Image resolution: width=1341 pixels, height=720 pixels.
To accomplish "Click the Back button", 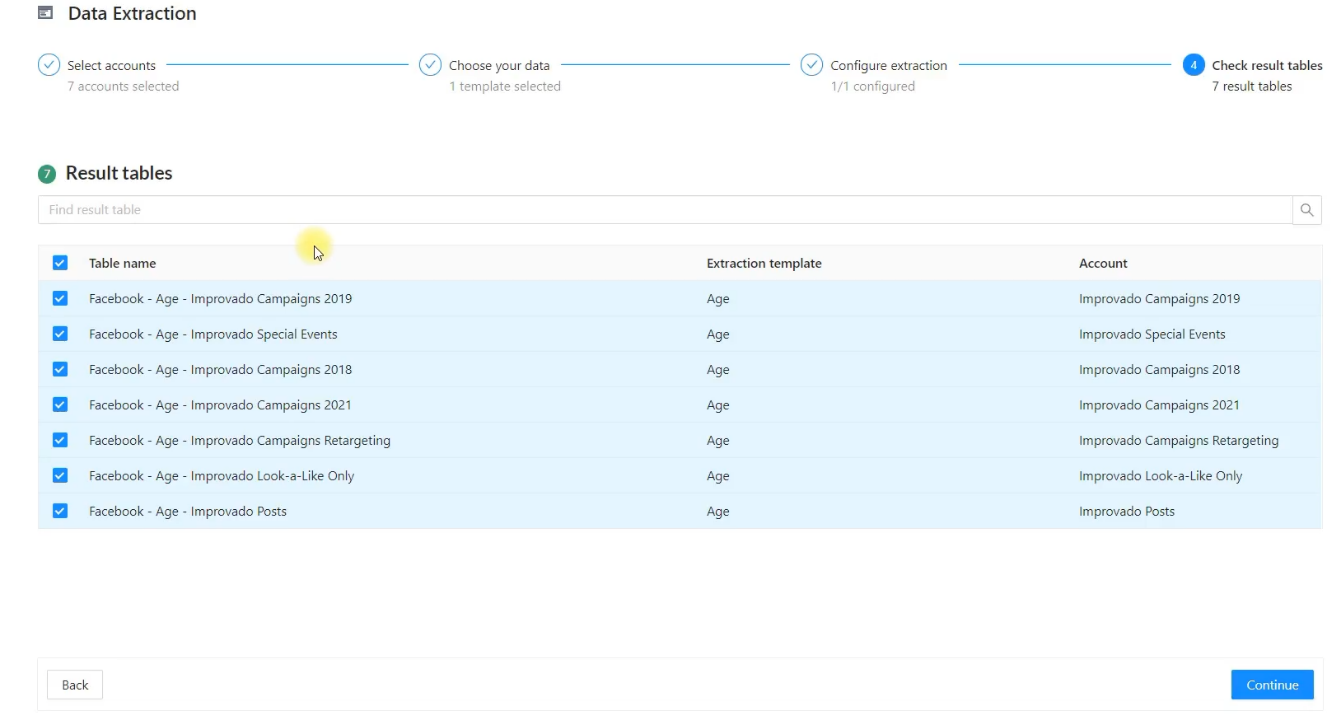I will [75, 685].
